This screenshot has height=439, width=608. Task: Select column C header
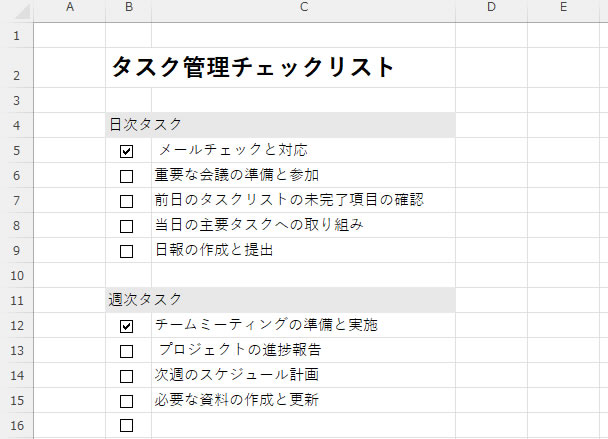(x=303, y=9)
